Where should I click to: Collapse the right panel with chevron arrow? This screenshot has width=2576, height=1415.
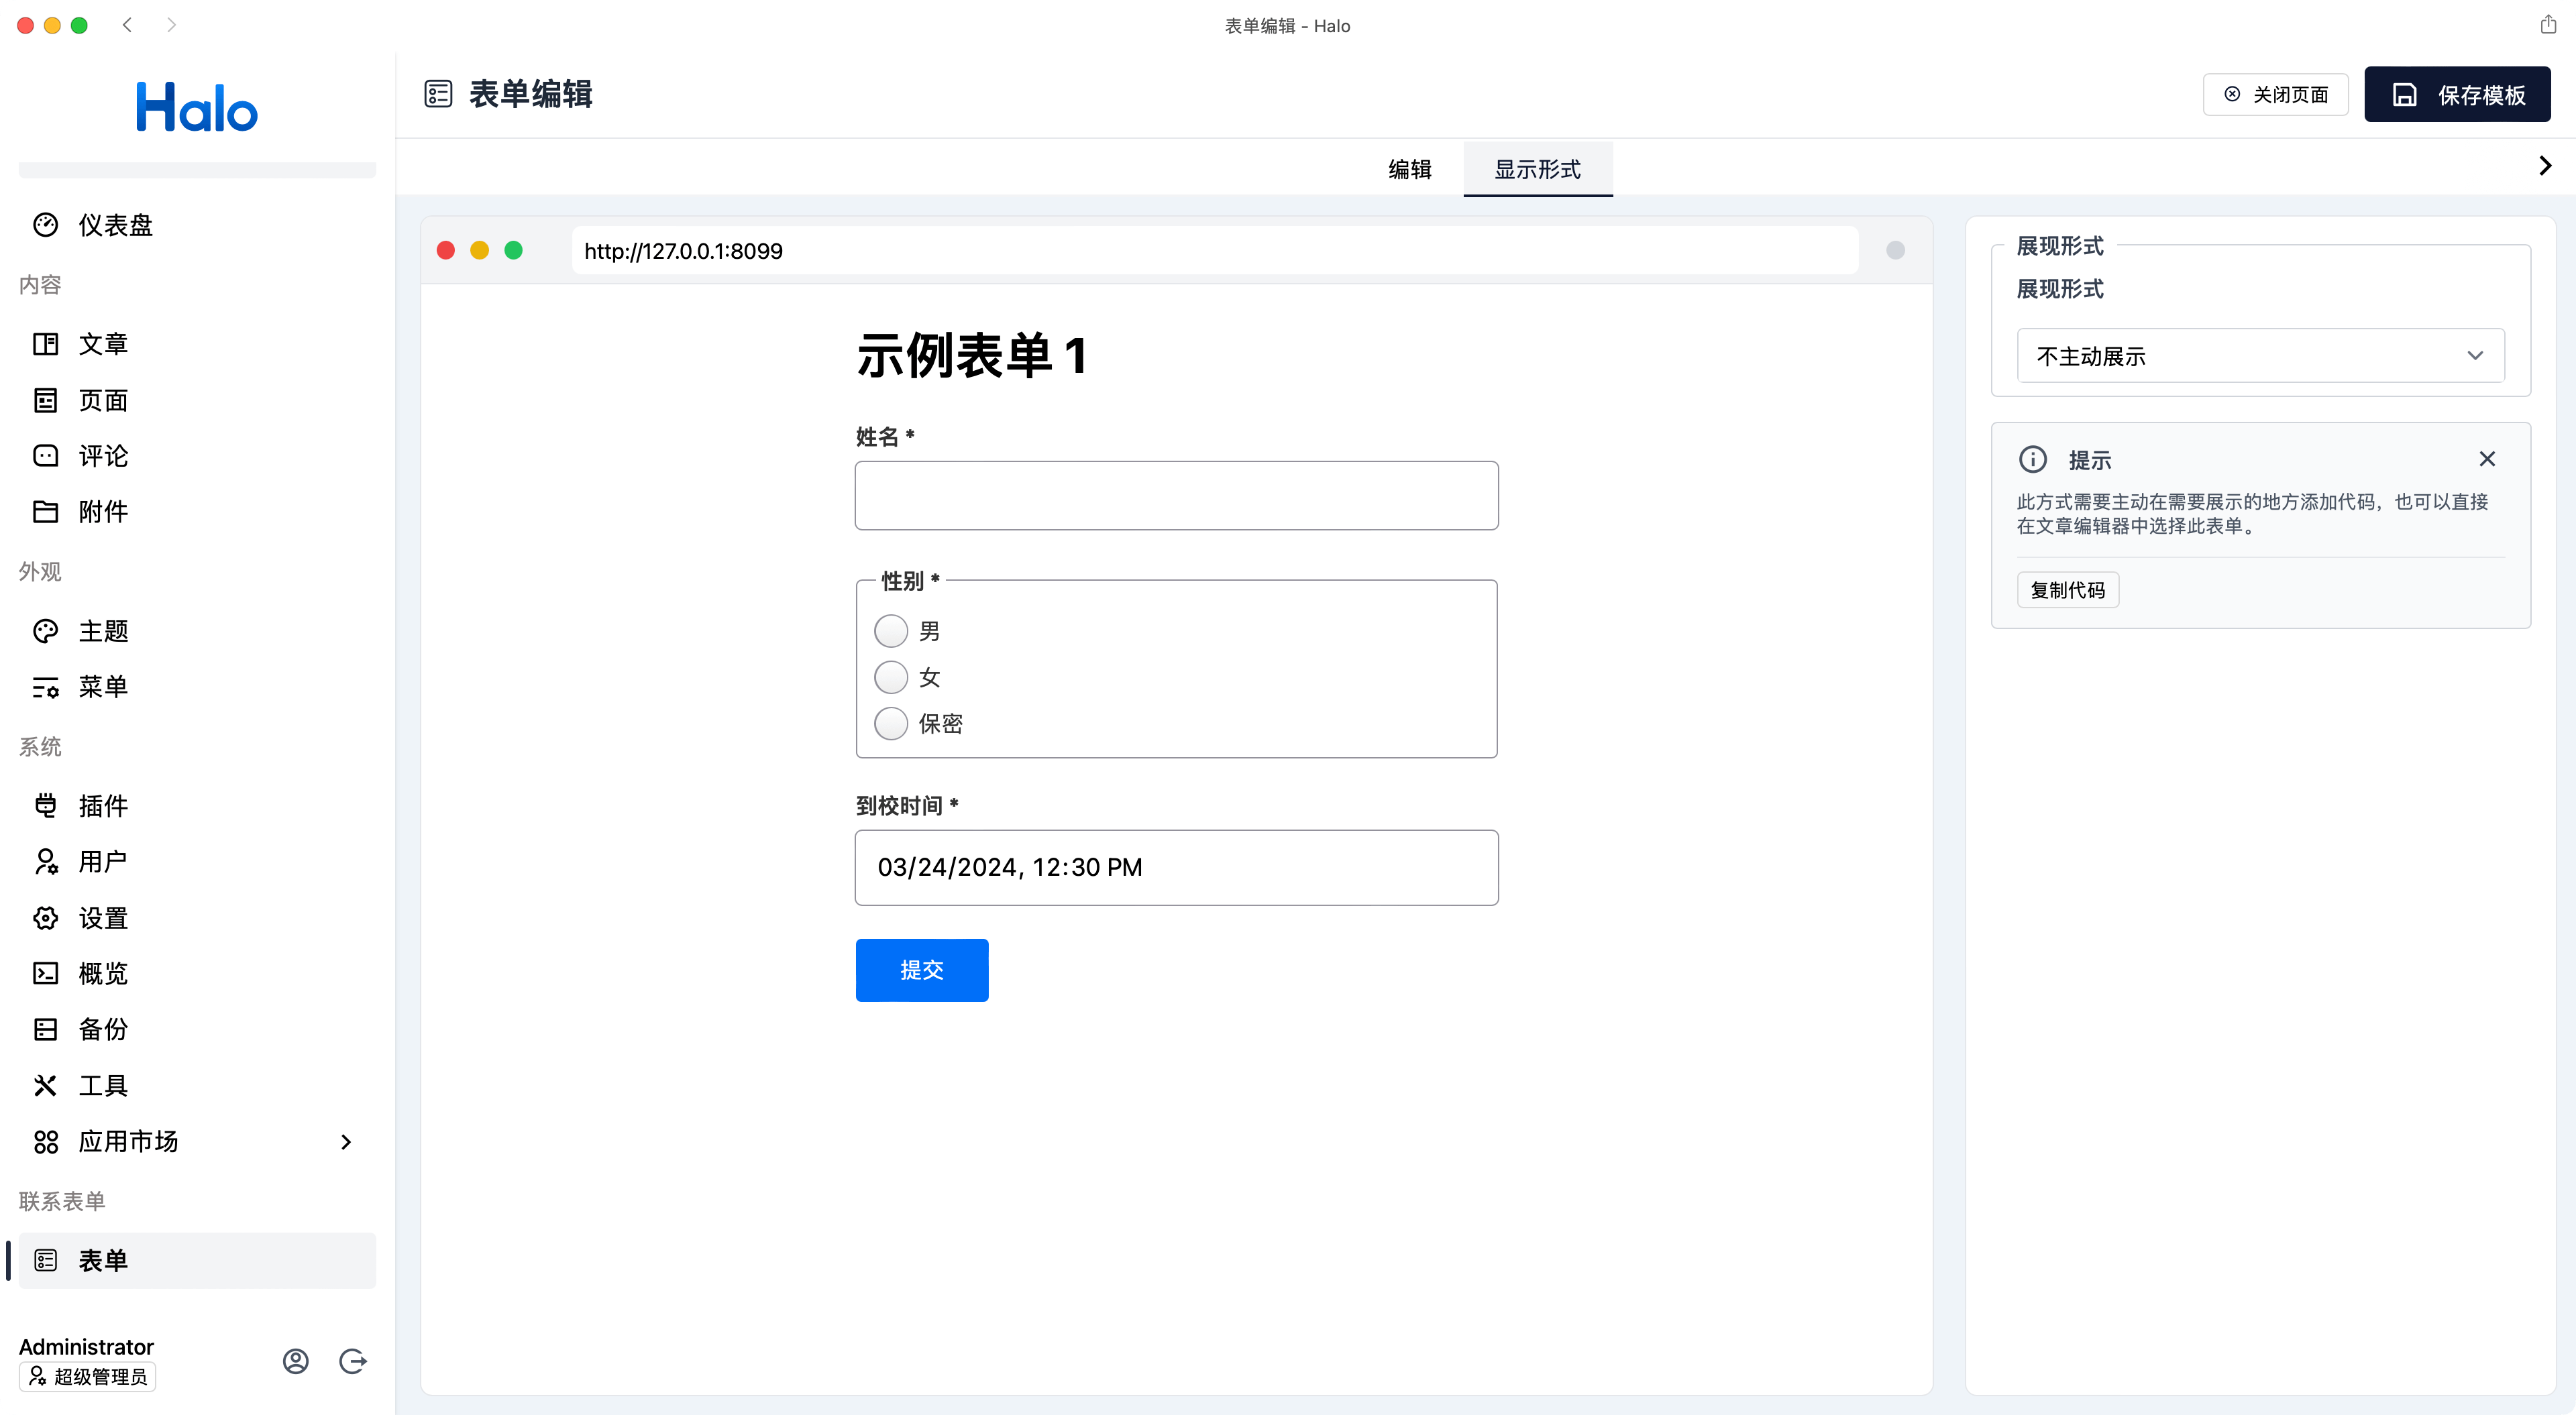click(2545, 166)
